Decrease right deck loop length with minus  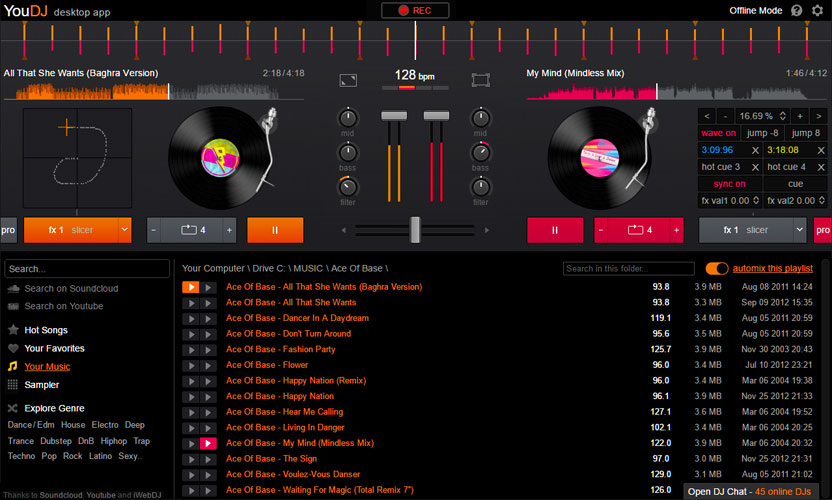click(601, 230)
